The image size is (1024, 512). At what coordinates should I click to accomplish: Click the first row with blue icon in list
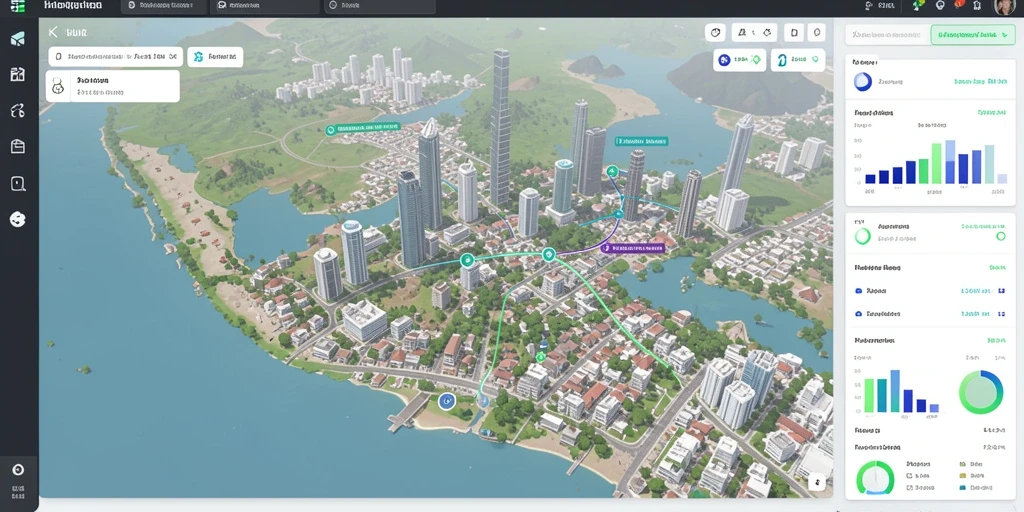[930, 291]
